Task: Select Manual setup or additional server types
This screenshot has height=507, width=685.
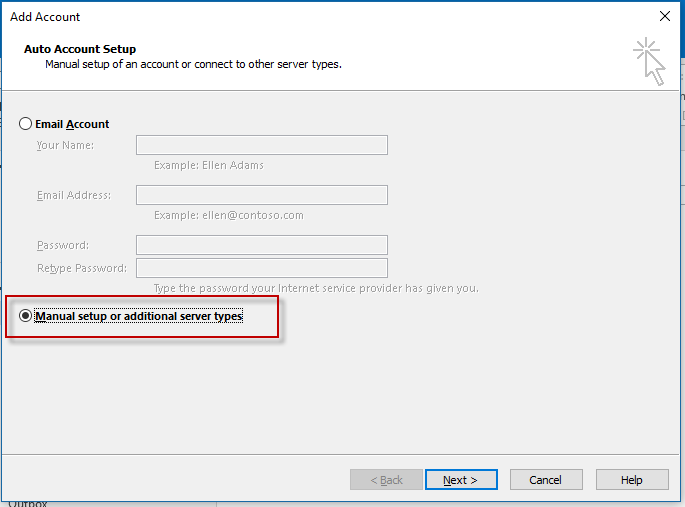Action: point(26,316)
